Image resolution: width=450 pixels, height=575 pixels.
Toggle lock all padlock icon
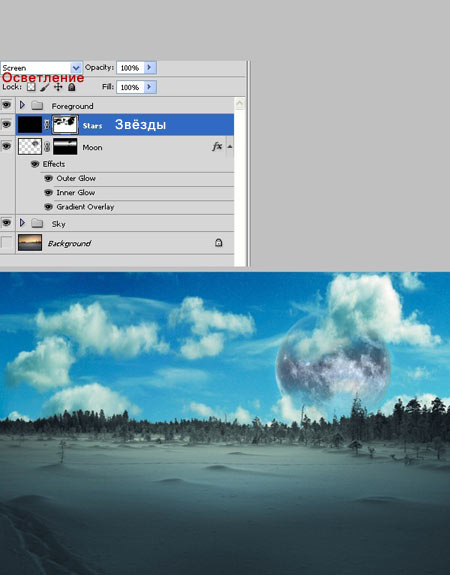[x=72, y=87]
